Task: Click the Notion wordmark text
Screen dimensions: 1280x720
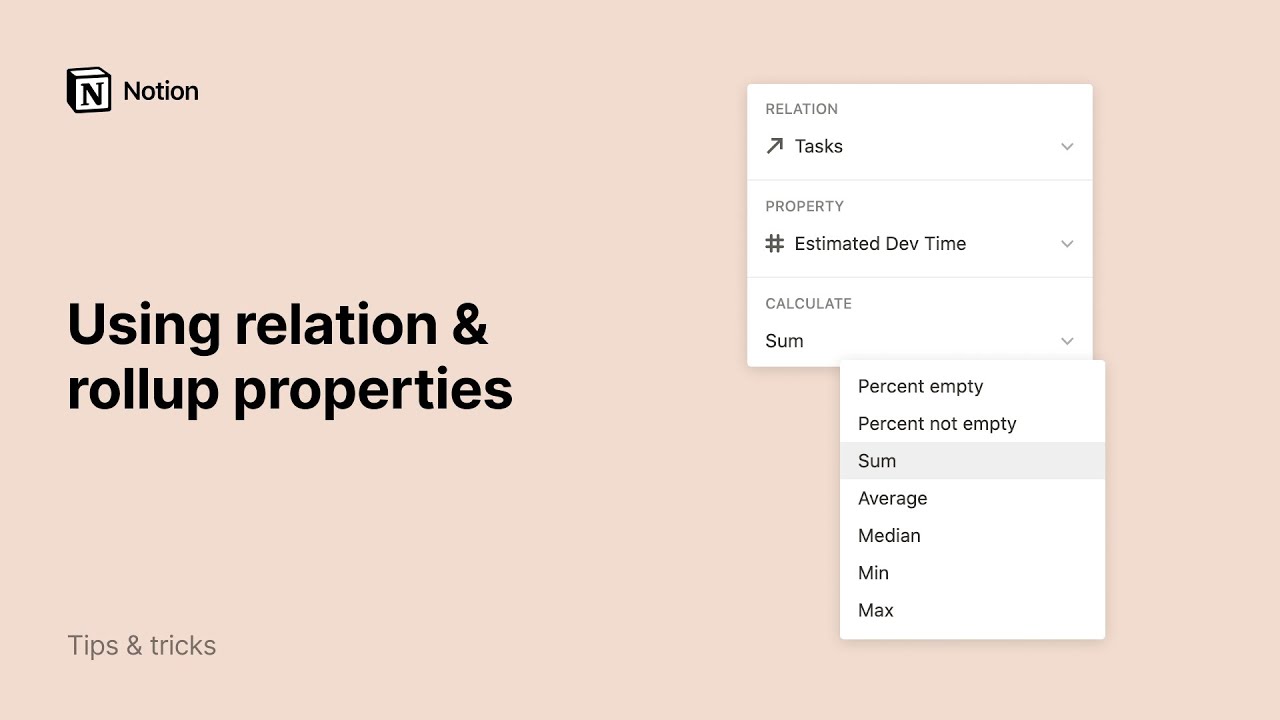Action: [161, 91]
